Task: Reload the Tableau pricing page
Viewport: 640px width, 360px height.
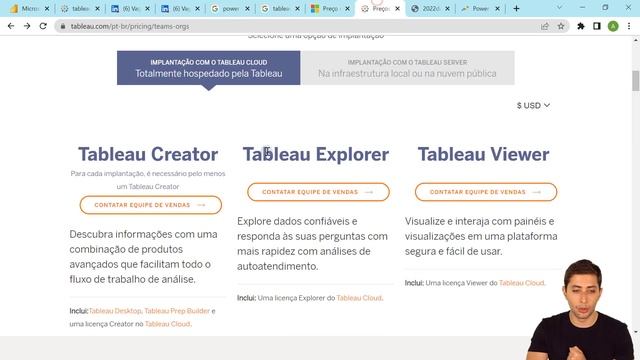Action: [x=43, y=26]
